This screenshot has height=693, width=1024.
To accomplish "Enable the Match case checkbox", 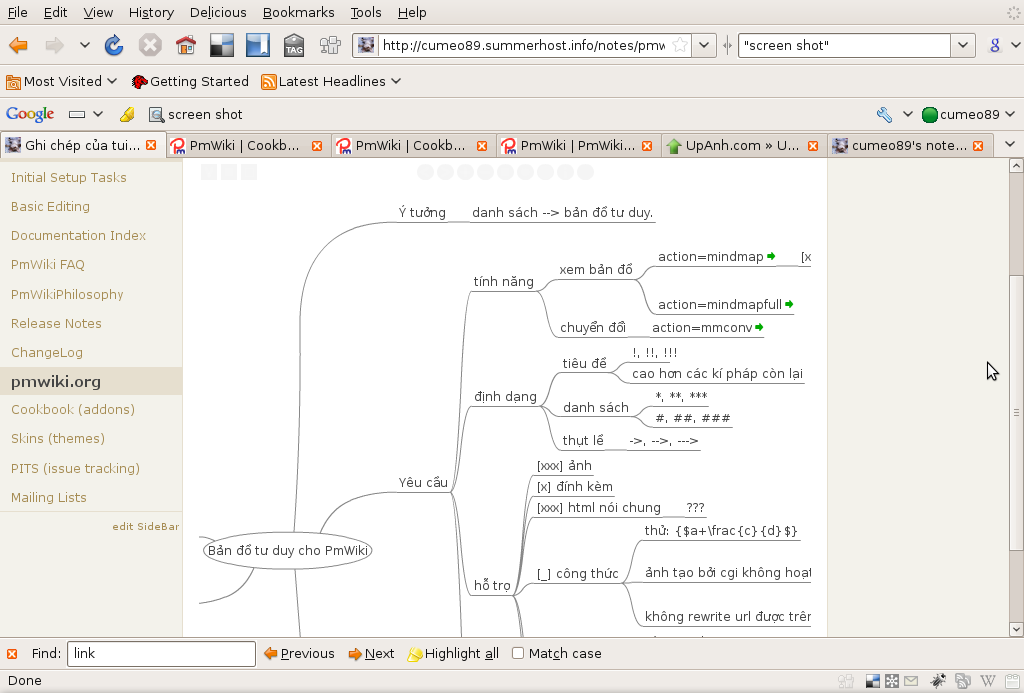I will pos(518,653).
